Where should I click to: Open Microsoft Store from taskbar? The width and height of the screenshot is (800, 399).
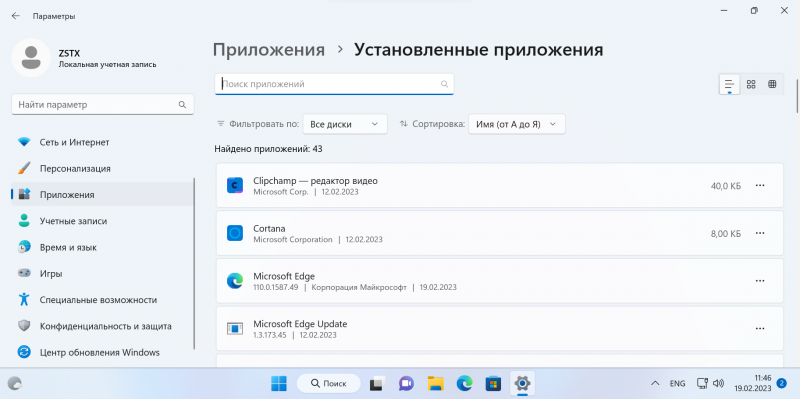(x=493, y=383)
